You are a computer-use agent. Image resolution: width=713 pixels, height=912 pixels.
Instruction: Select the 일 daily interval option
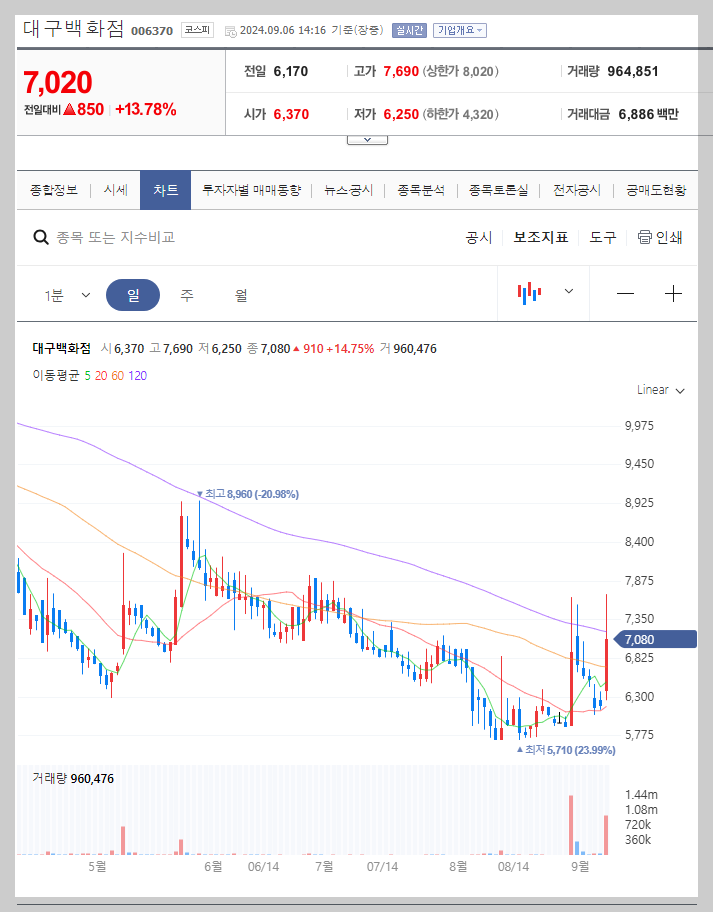point(133,294)
